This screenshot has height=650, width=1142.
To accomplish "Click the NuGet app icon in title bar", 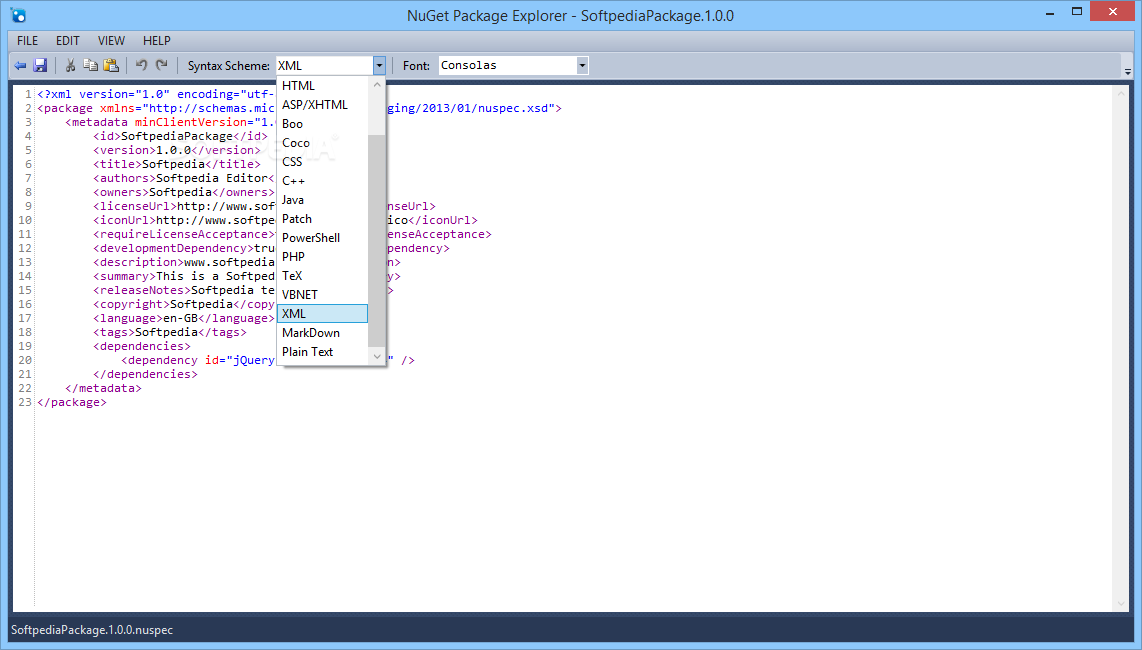I will [x=18, y=15].
